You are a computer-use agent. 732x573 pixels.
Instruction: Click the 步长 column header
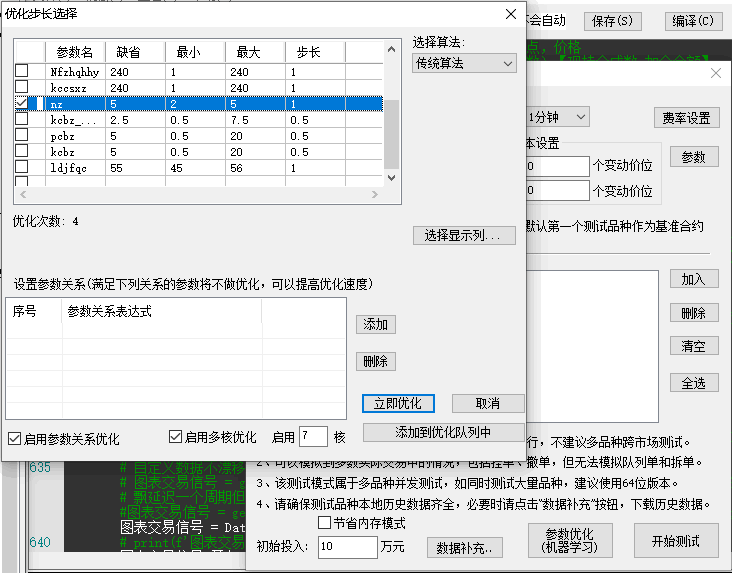point(315,52)
